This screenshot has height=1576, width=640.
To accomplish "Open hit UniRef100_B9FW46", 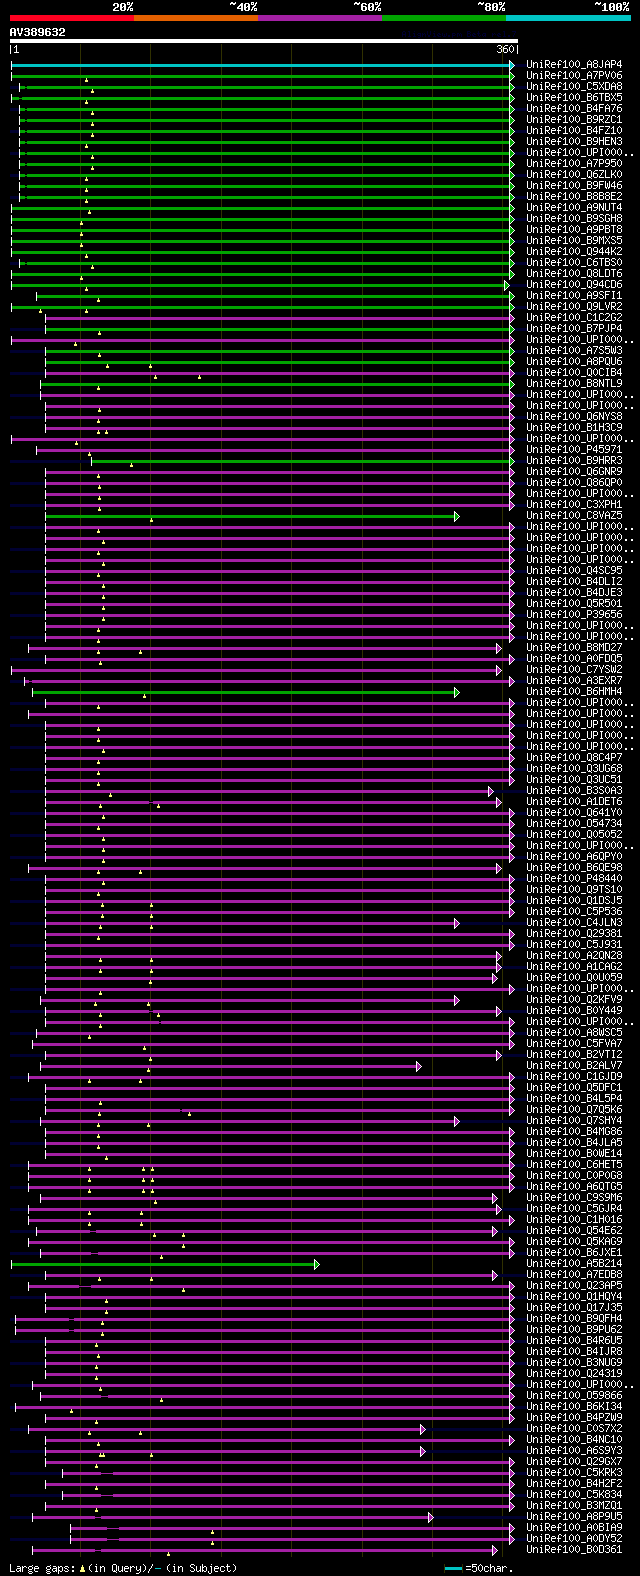I will pos(574,186).
